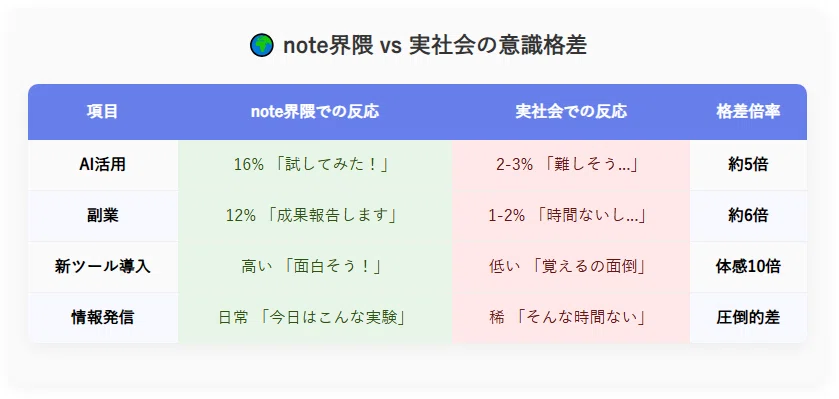
Task: Click the pink cell 2-3% 「難しそう...」
Action: coord(570,165)
